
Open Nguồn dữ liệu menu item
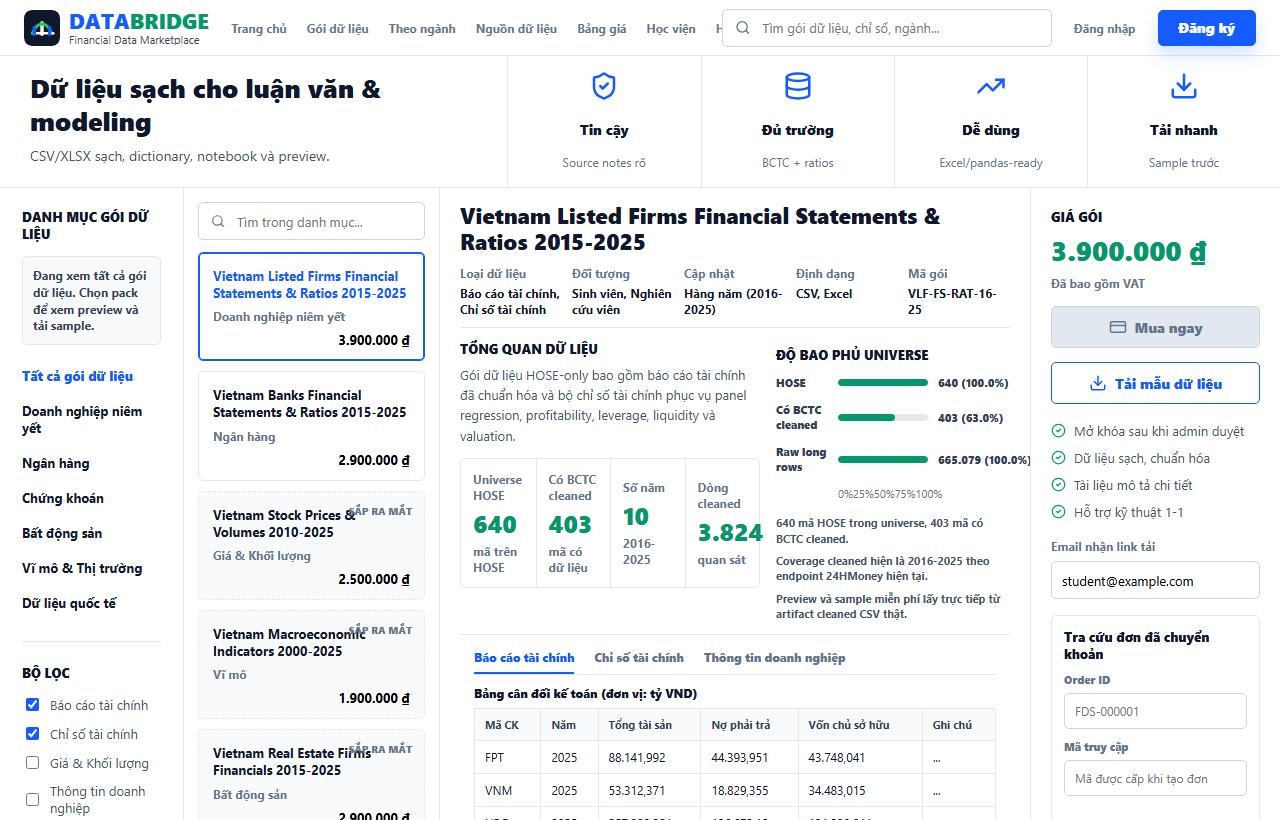point(516,28)
